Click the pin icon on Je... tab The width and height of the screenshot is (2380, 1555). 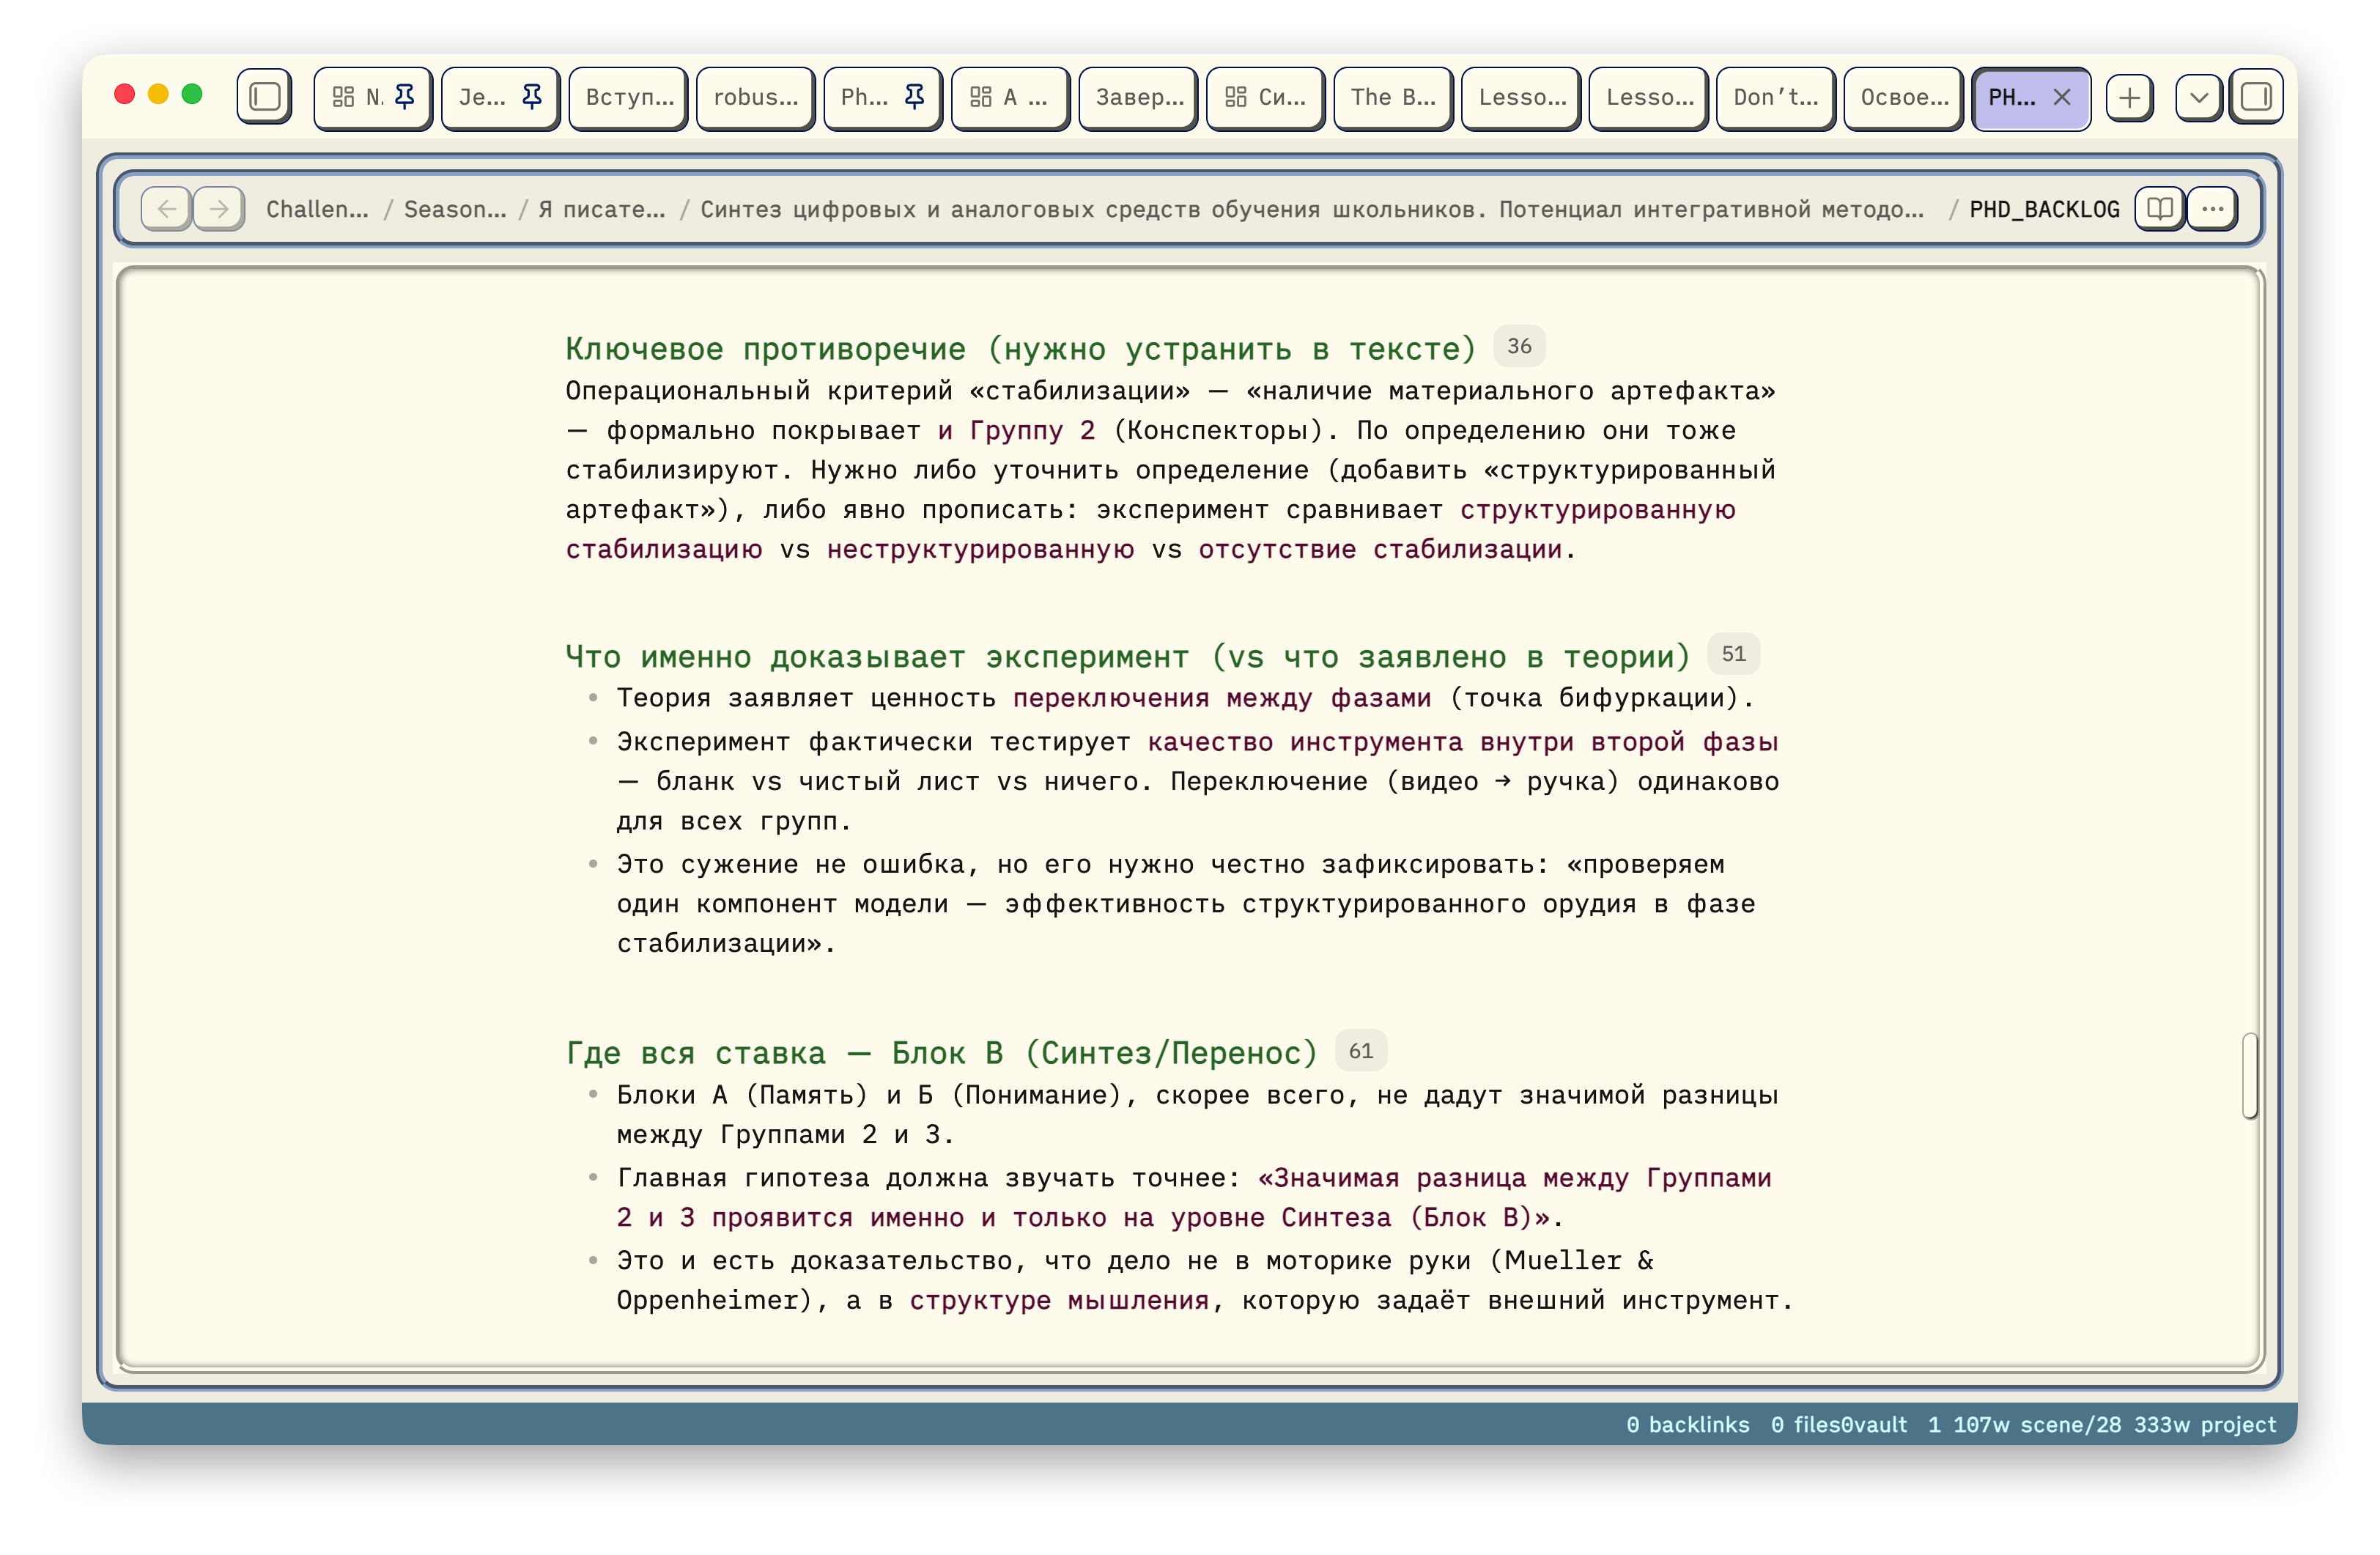[532, 97]
